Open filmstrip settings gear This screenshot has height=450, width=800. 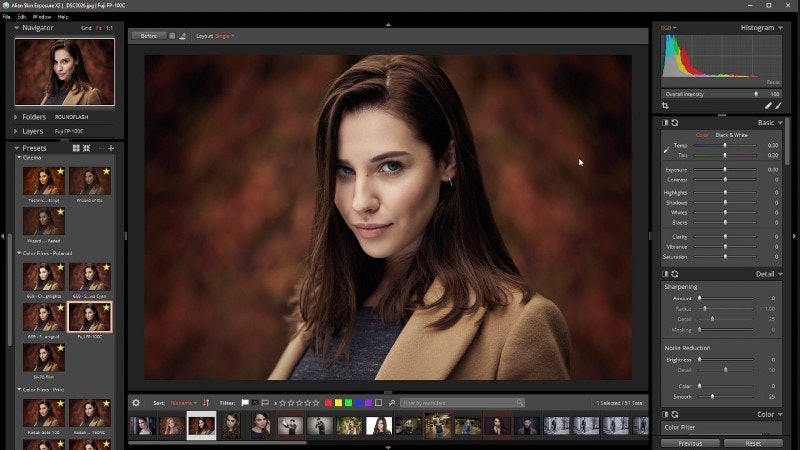point(136,403)
